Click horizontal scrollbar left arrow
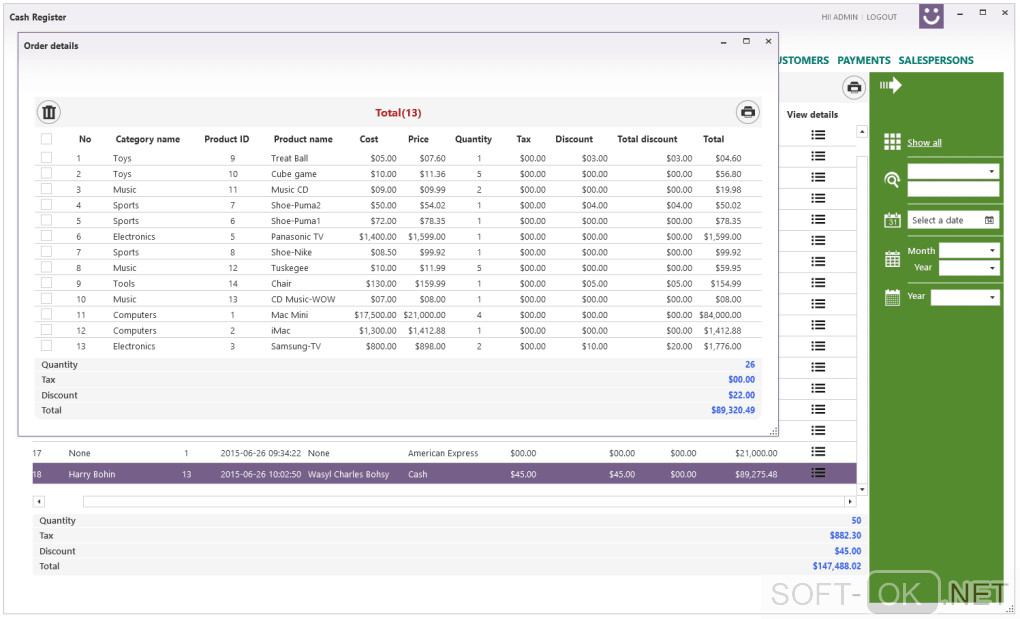 (39, 501)
